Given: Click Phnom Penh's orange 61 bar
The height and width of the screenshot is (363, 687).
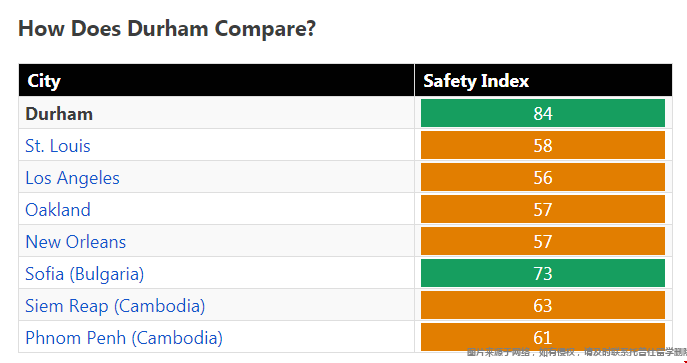Looking at the screenshot, I should coord(543,337).
